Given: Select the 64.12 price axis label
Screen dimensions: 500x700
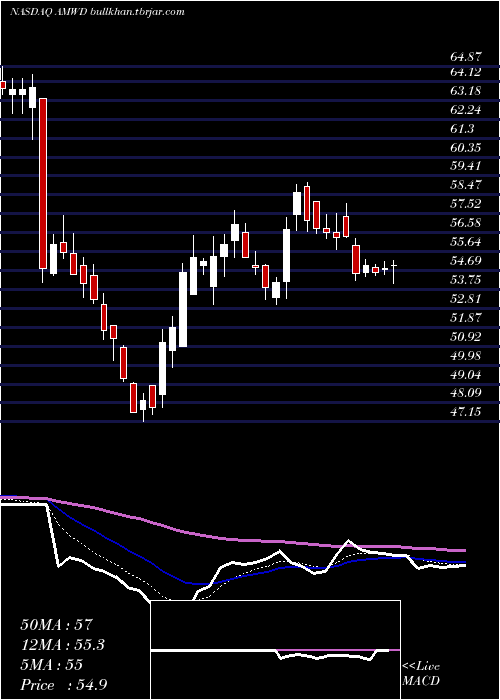Looking at the screenshot, I should coord(466,72).
